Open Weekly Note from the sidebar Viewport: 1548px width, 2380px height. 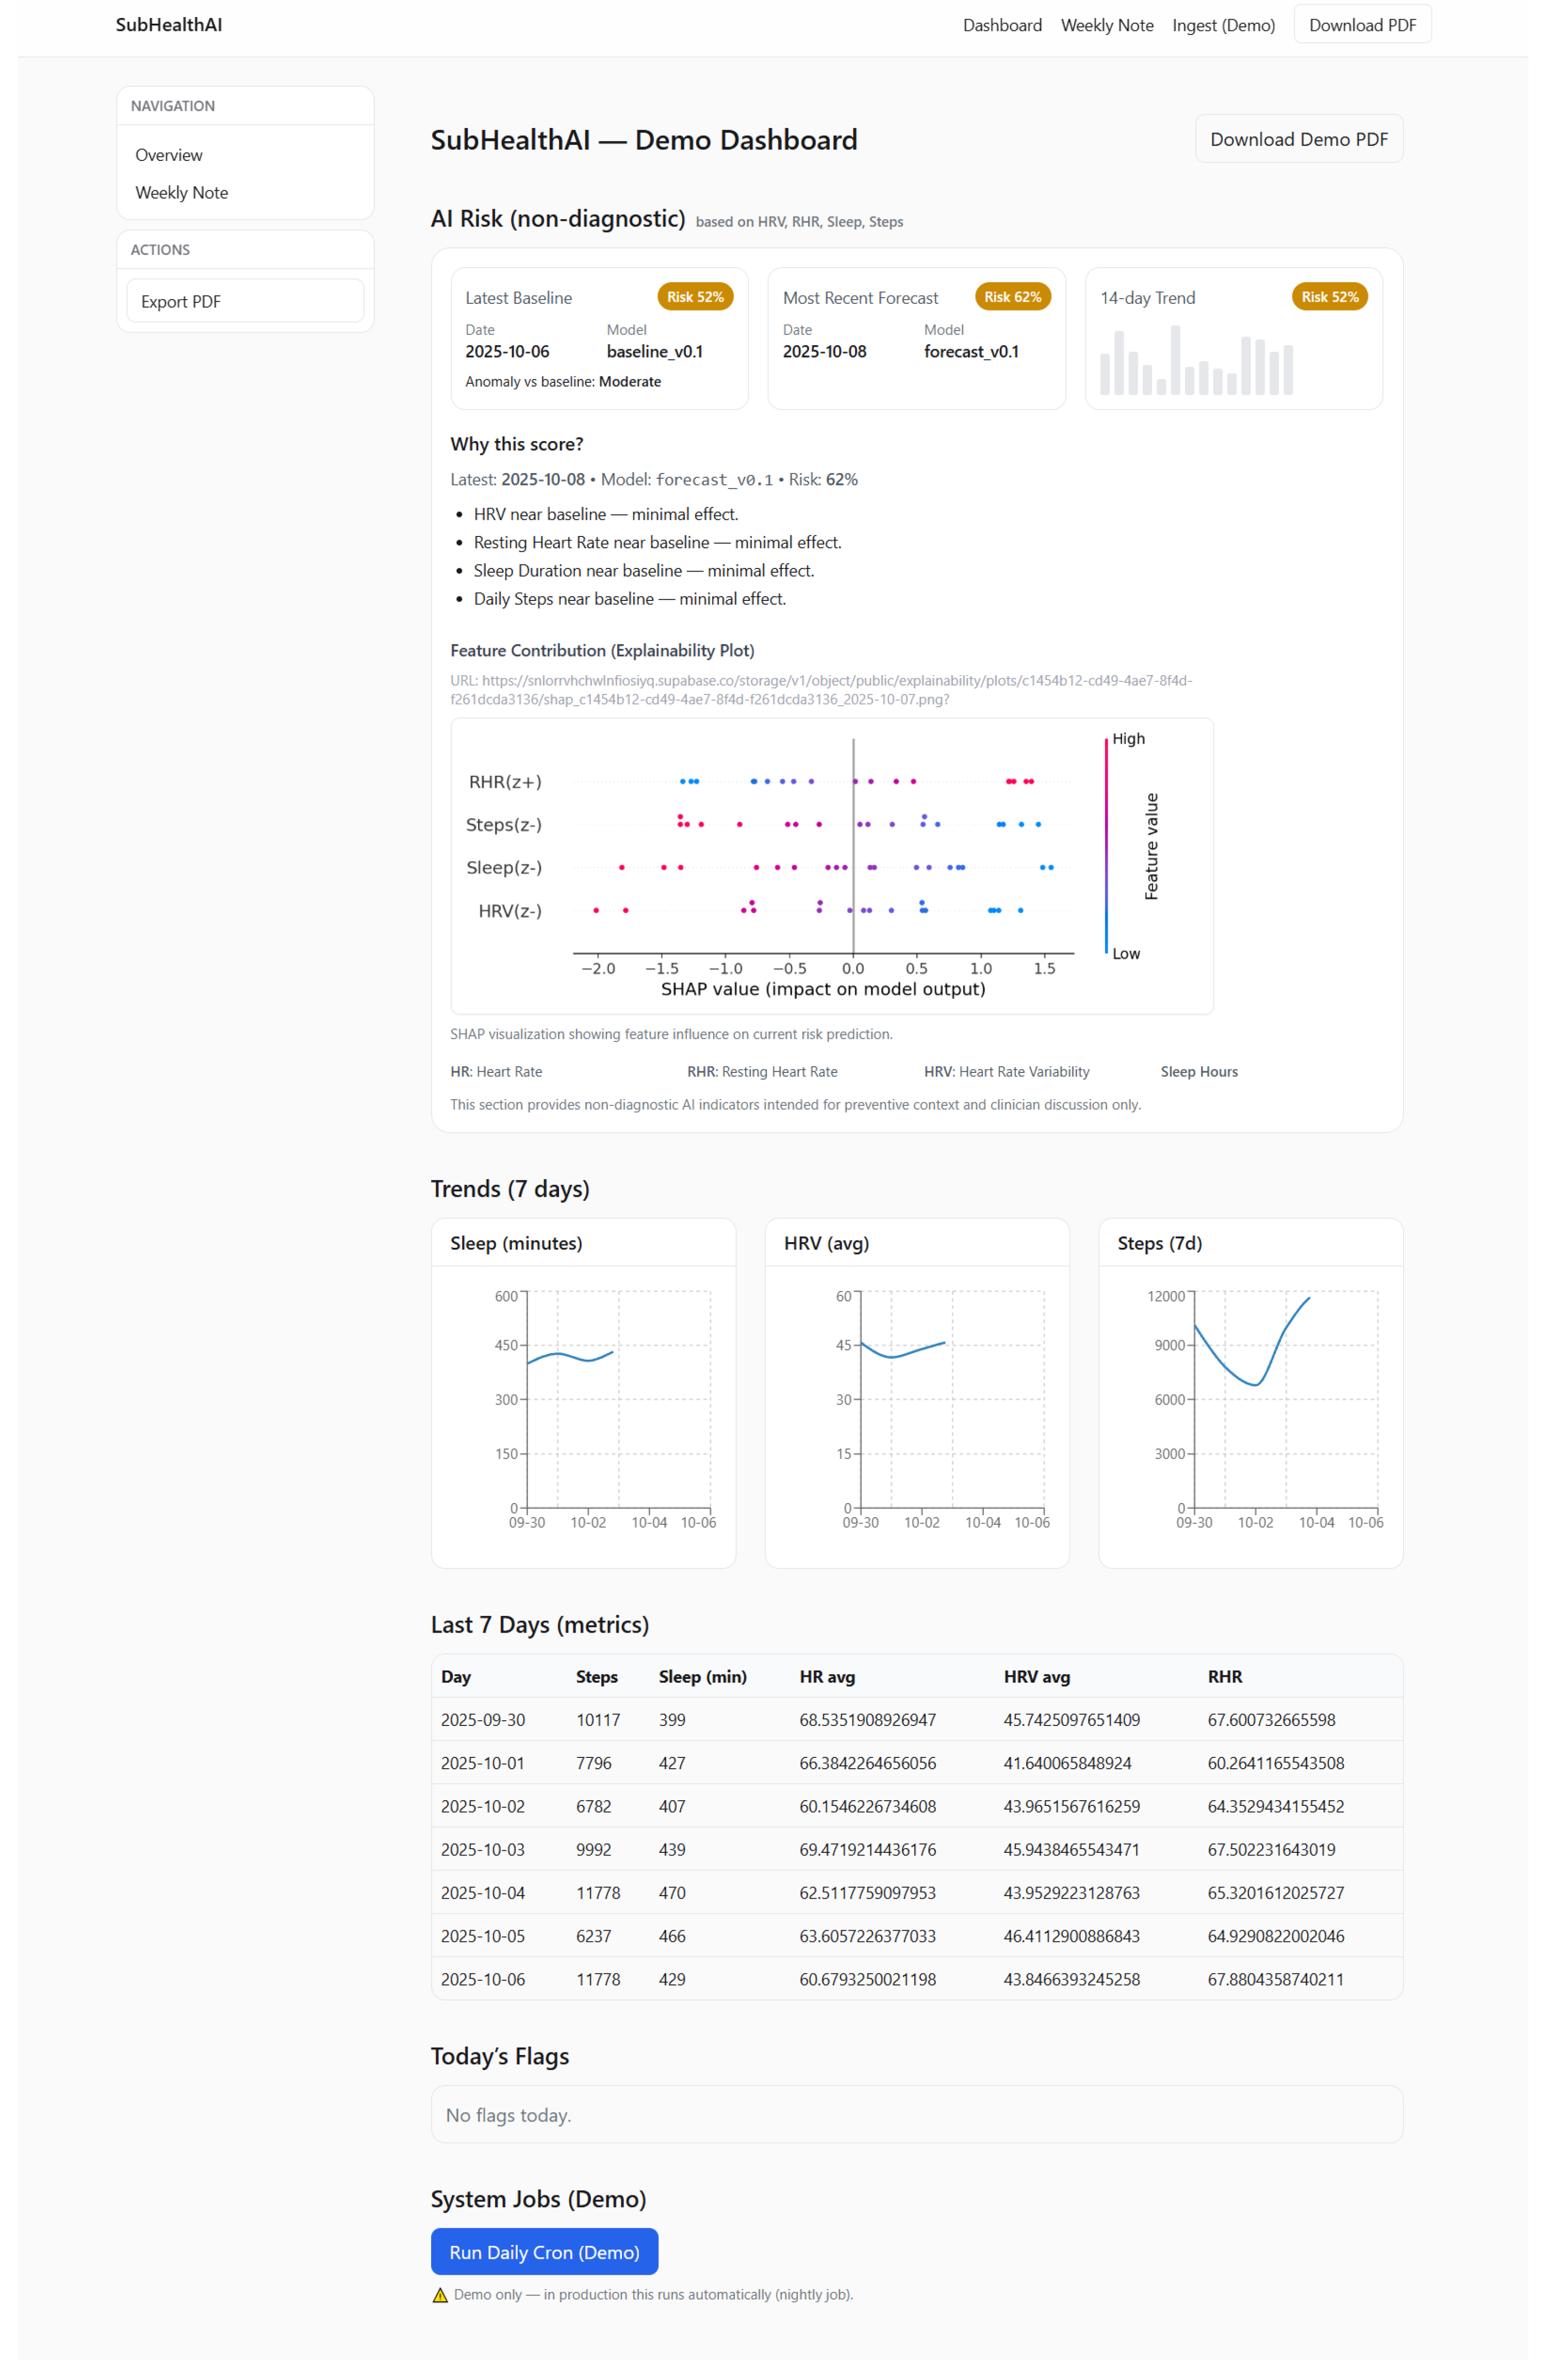pos(181,193)
